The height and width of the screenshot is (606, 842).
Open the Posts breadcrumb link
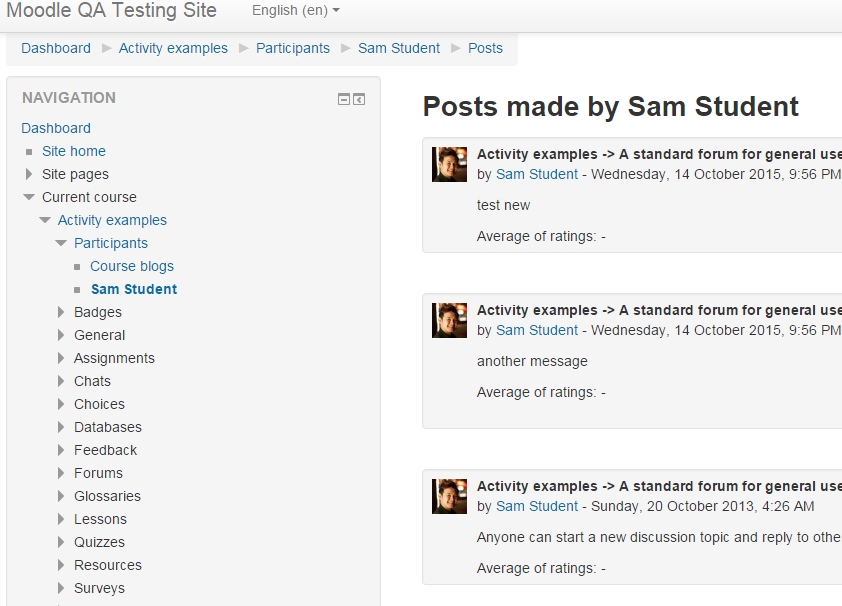(485, 48)
